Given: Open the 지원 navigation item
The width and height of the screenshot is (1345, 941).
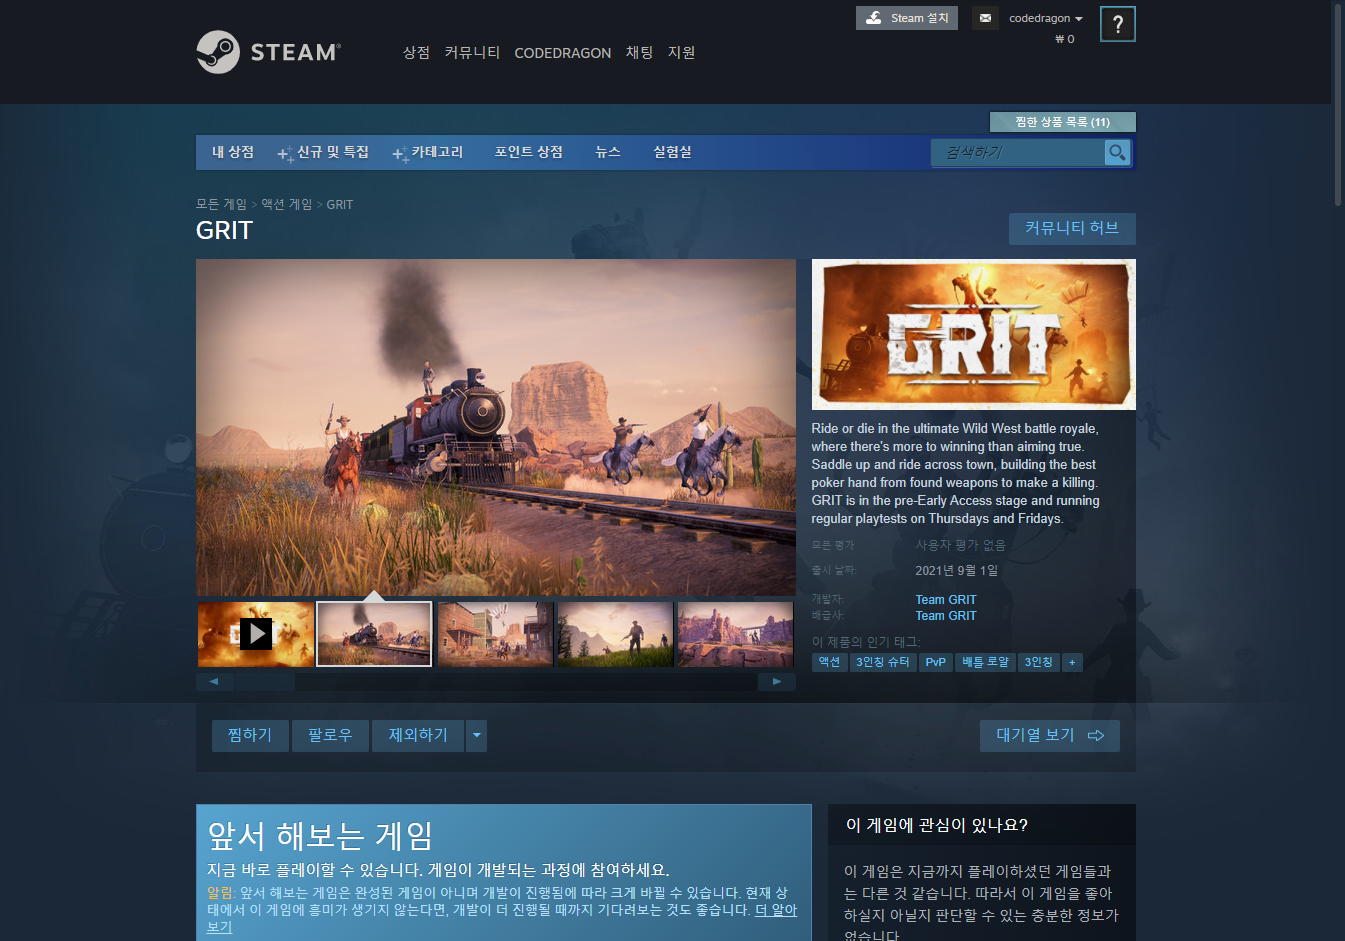Looking at the screenshot, I should [x=681, y=52].
